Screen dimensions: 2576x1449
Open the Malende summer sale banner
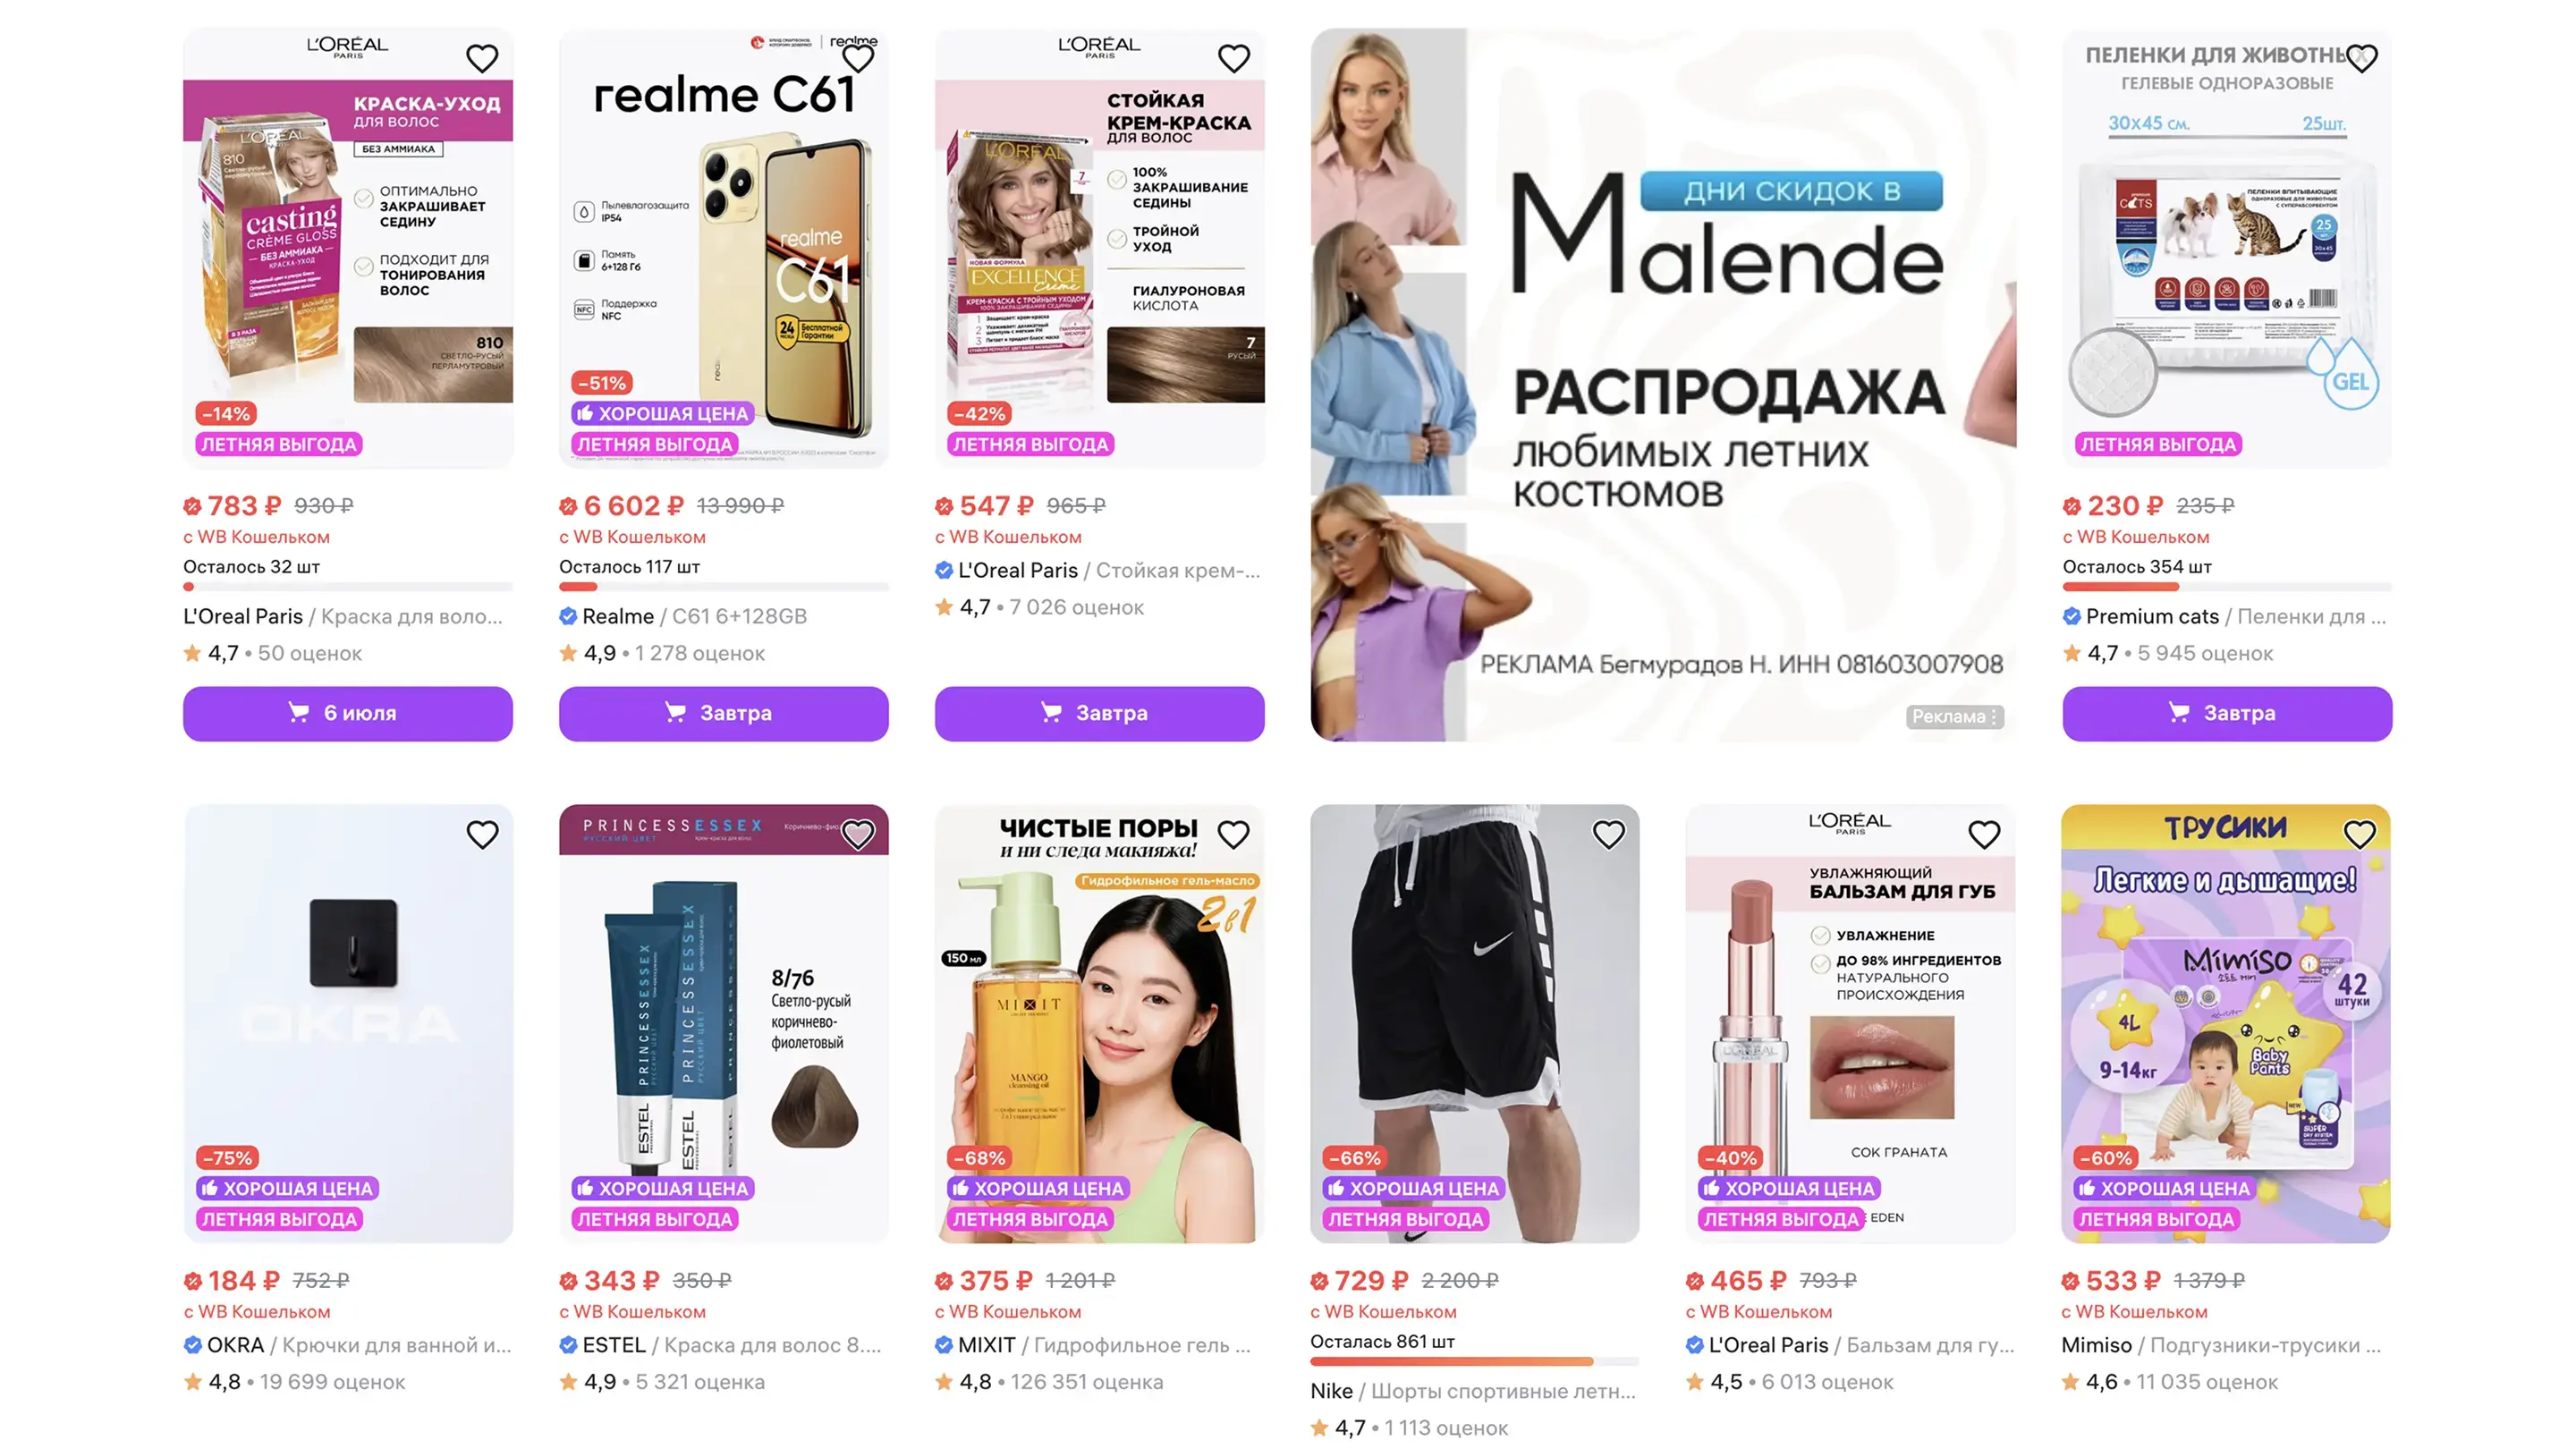click(1663, 385)
